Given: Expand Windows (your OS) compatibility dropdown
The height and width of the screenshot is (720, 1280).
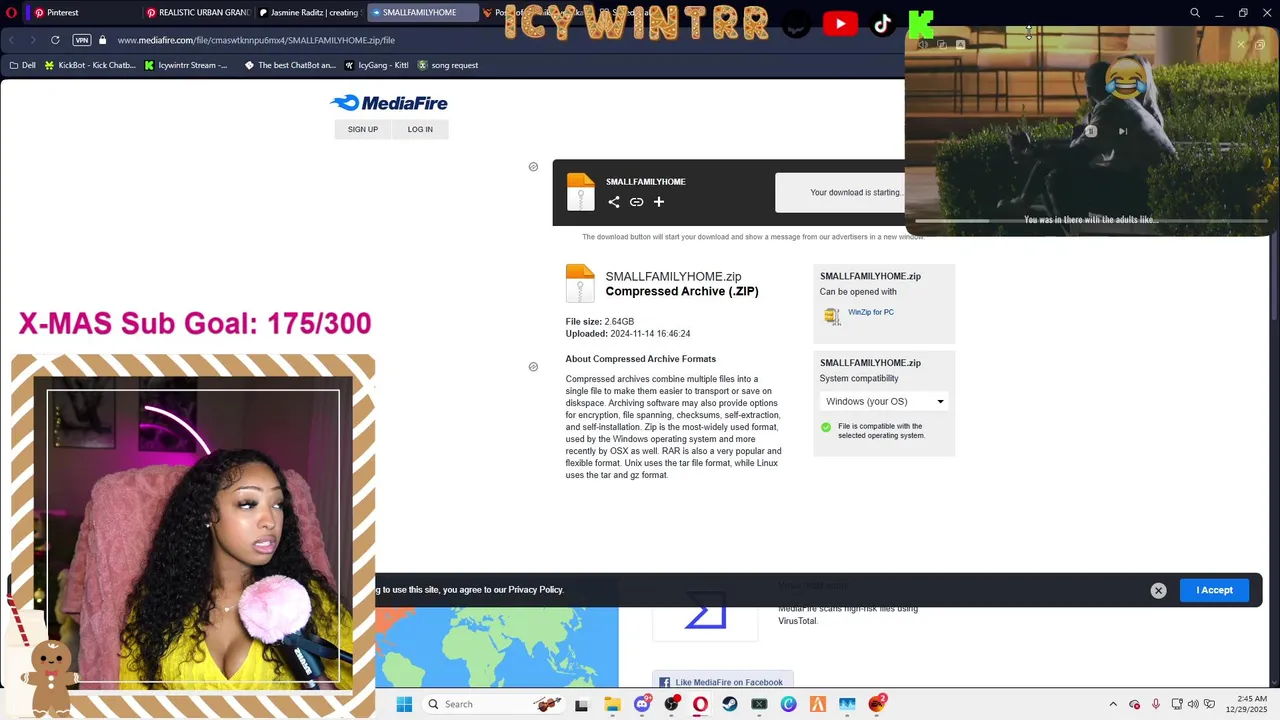Looking at the screenshot, I should coord(884,401).
